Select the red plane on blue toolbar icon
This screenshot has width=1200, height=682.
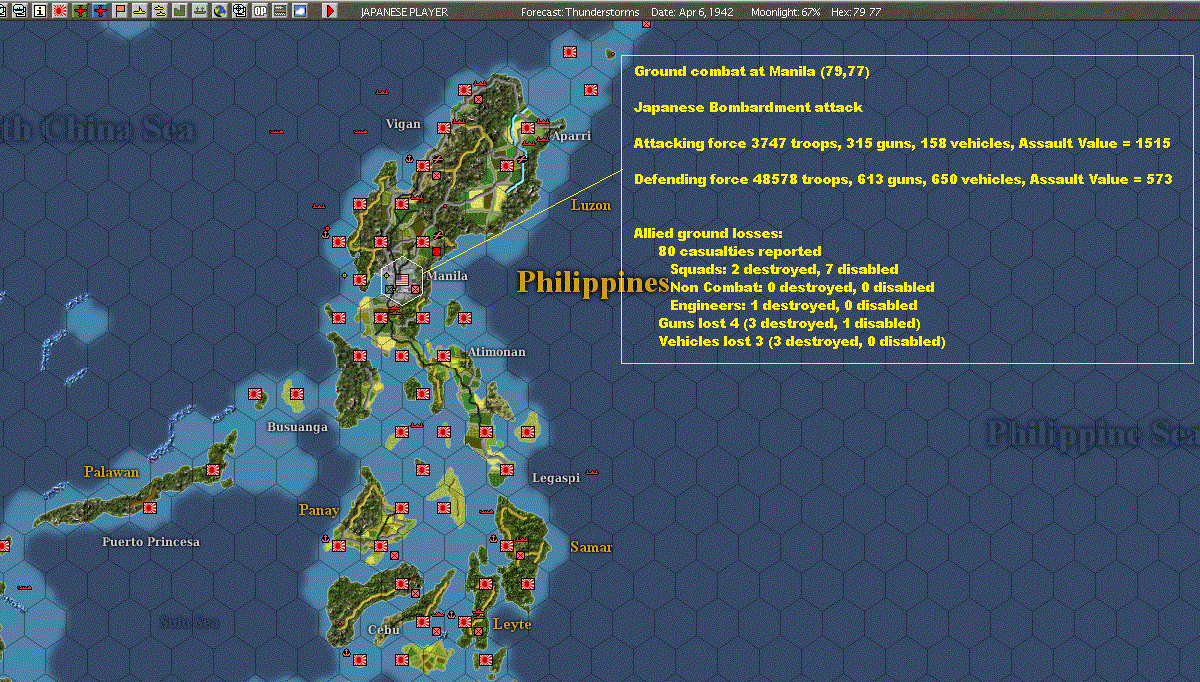(x=100, y=11)
